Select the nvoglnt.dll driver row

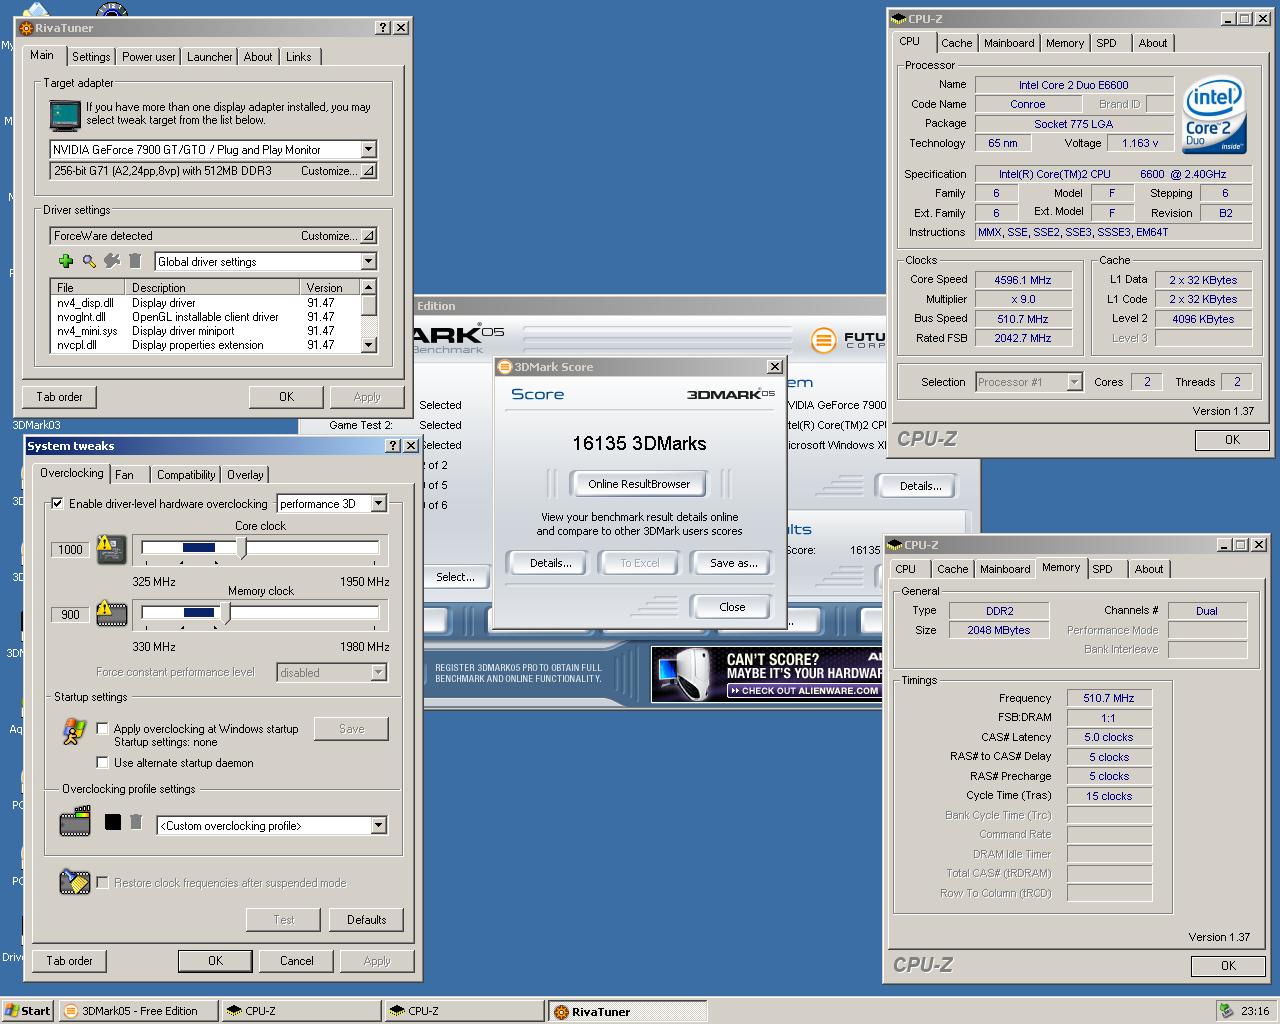tap(206, 317)
